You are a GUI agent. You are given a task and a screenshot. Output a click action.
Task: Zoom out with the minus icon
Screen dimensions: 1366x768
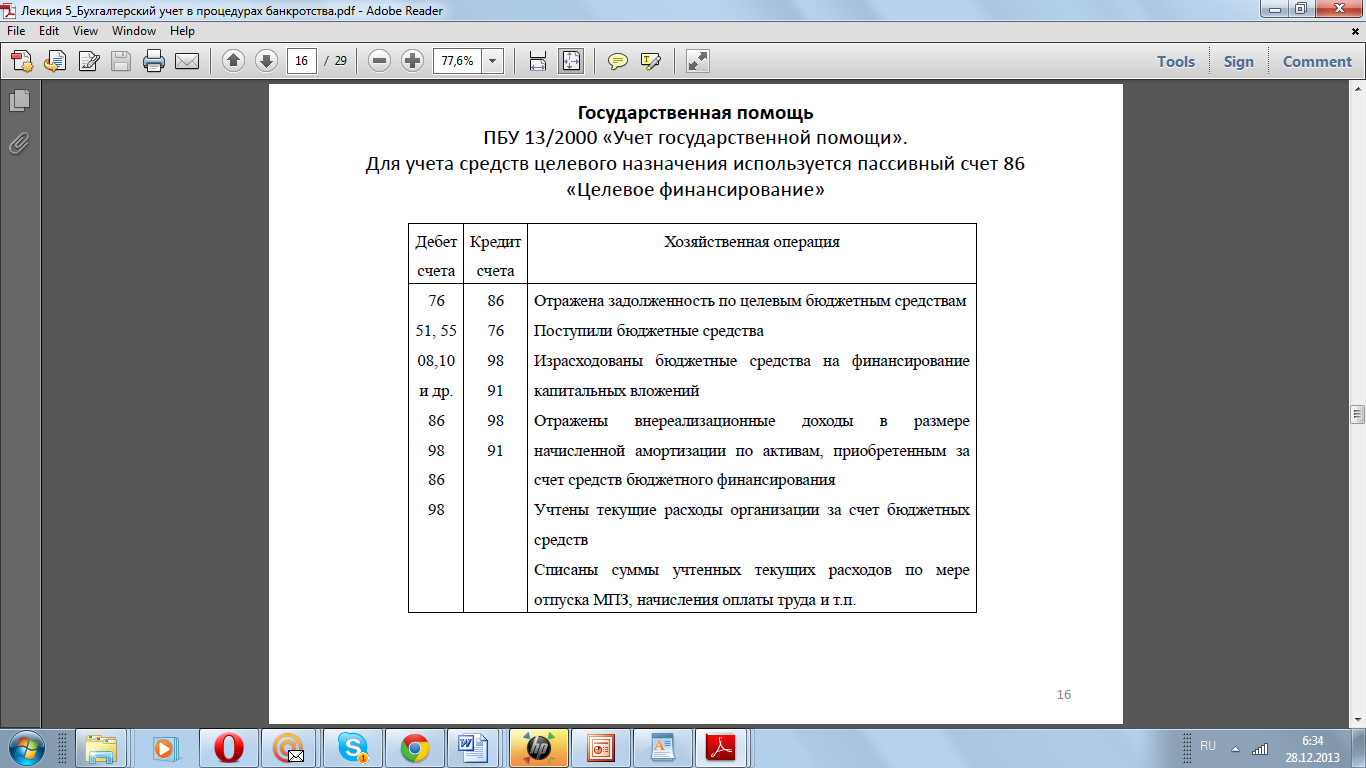tap(379, 61)
